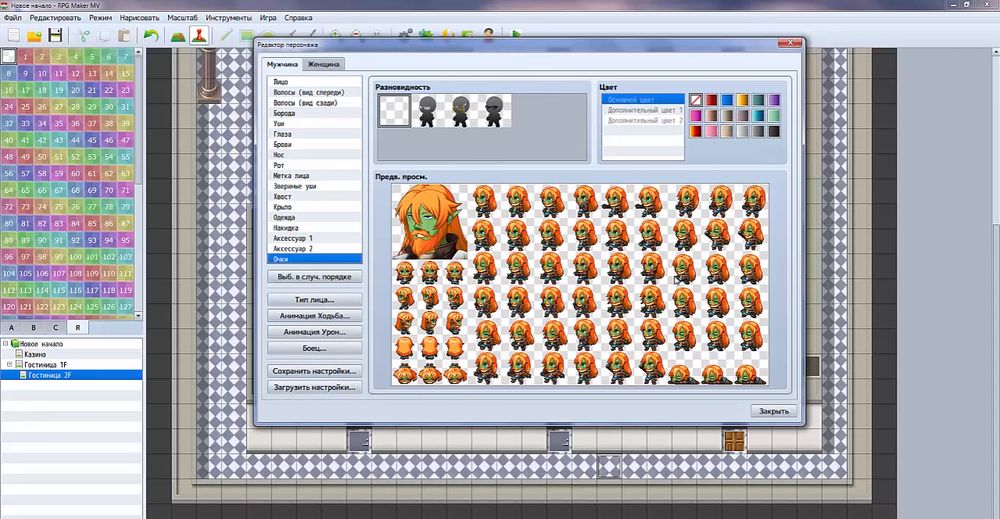Screen dimensions: 1000x519
Task: Open the Справка menu
Action: pyautogui.click(x=298, y=18)
